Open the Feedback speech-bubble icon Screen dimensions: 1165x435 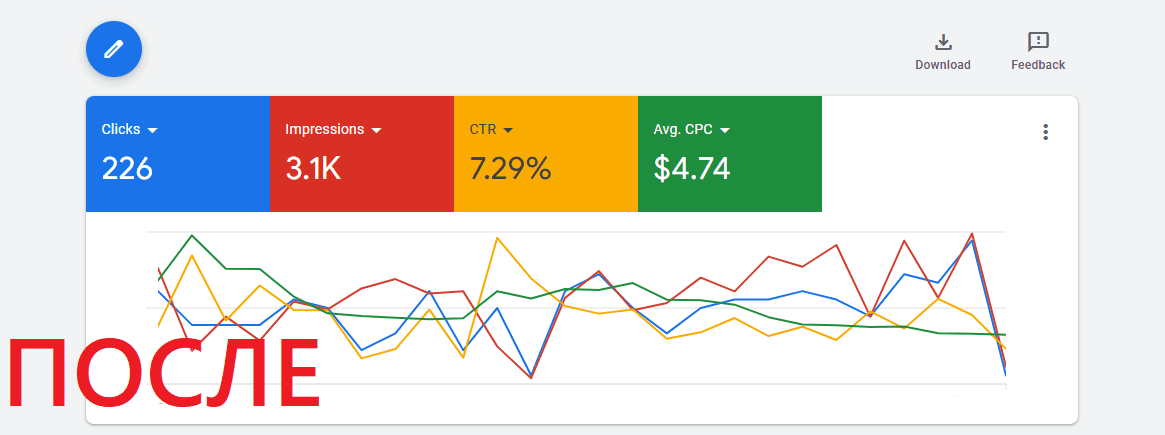(x=1038, y=42)
